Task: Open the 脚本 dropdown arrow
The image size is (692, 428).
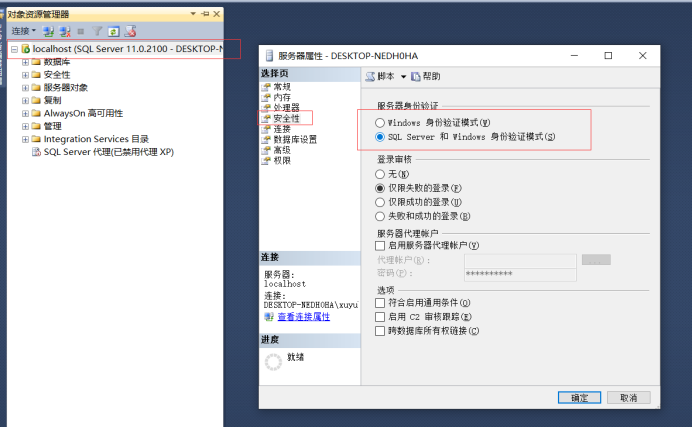Action: 403,77
